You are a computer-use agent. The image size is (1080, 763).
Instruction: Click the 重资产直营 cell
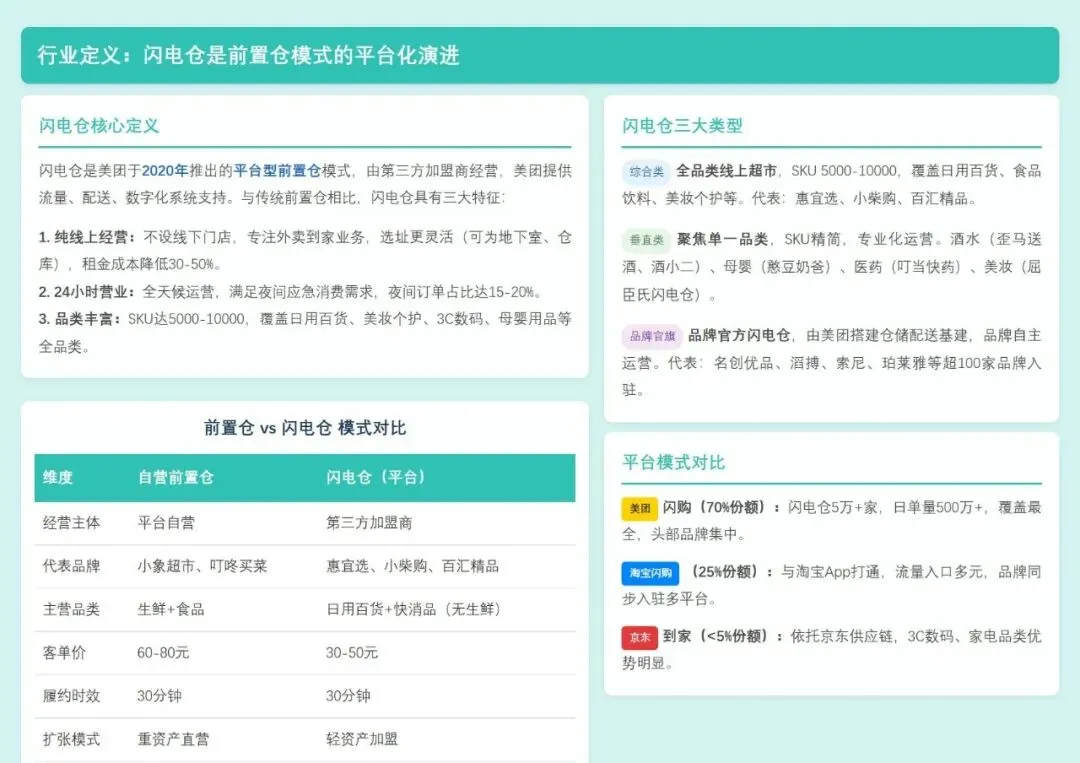174,740
